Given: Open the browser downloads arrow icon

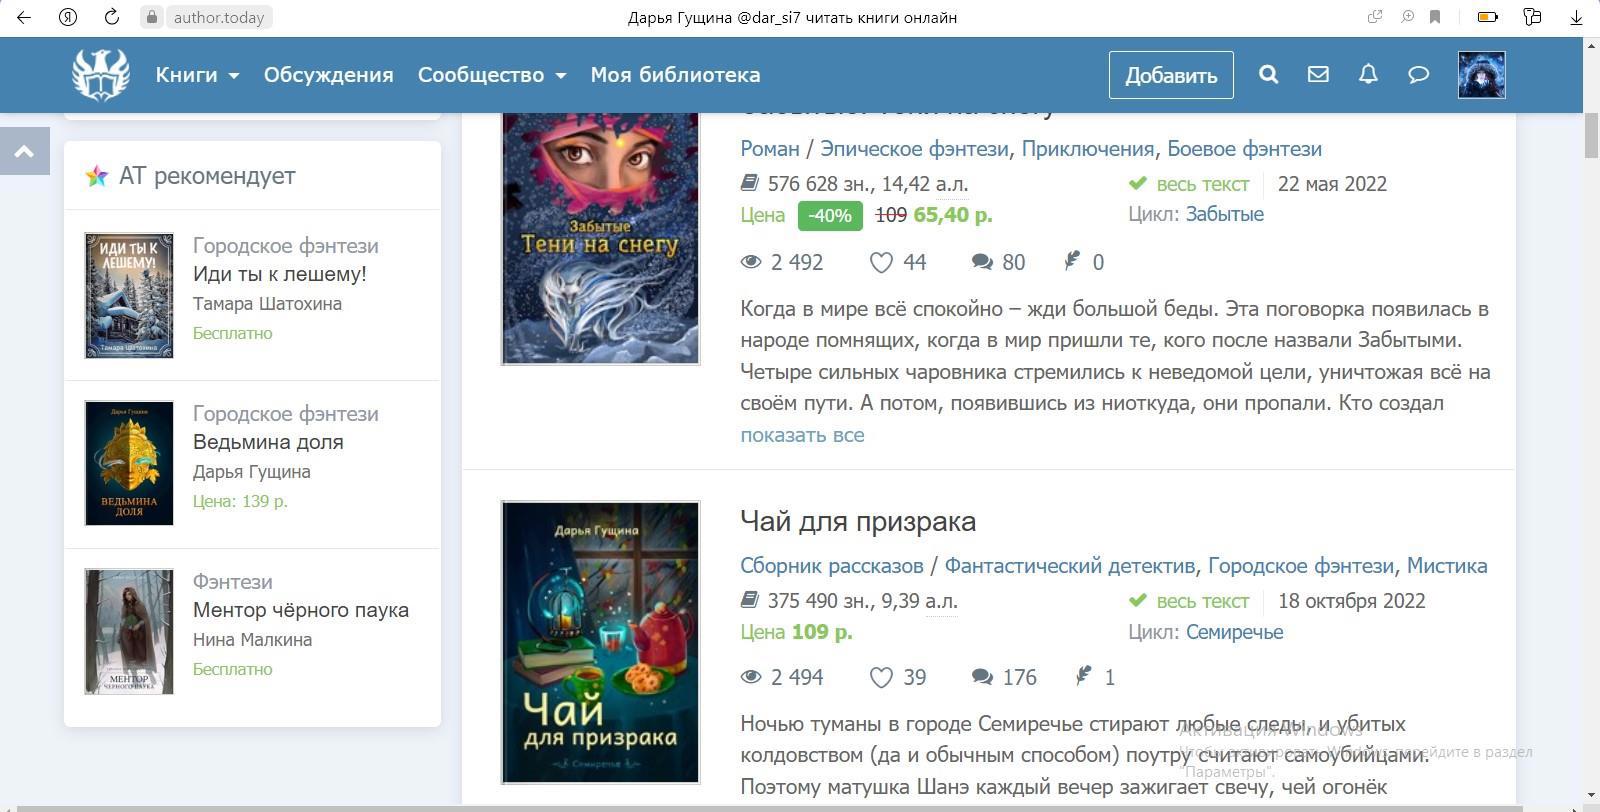Looking at the screenshot, I should click(x=1576, y=17).
